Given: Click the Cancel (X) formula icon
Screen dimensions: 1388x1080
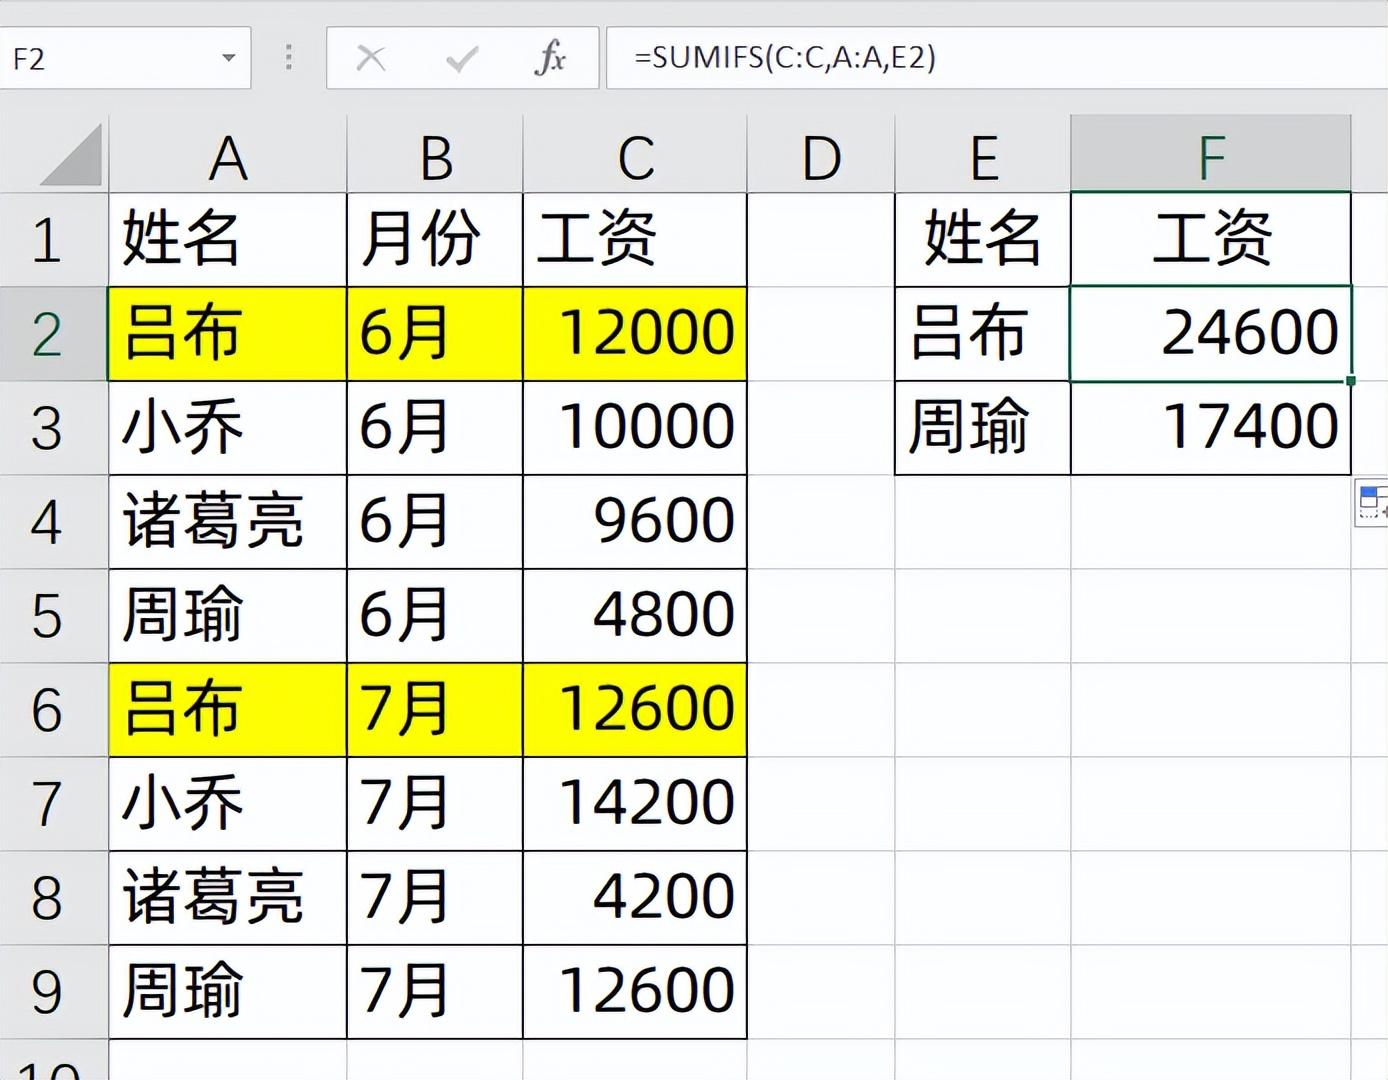Looking at the screenshot, I should tap(371, 58).
